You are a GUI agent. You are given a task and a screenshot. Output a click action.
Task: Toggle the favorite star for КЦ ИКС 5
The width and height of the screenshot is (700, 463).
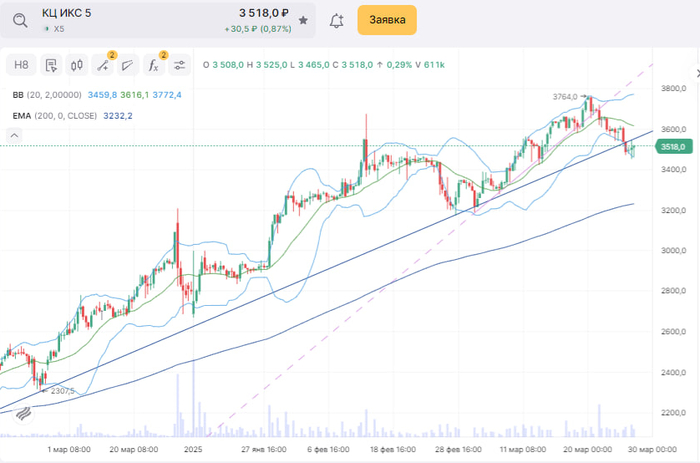pos(303,20)
